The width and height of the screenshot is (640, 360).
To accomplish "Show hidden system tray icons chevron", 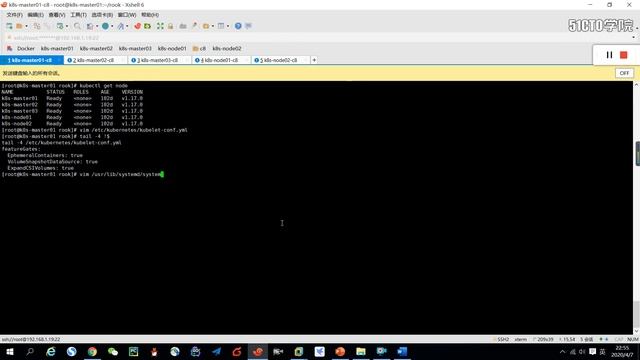I will coord(562,351).
